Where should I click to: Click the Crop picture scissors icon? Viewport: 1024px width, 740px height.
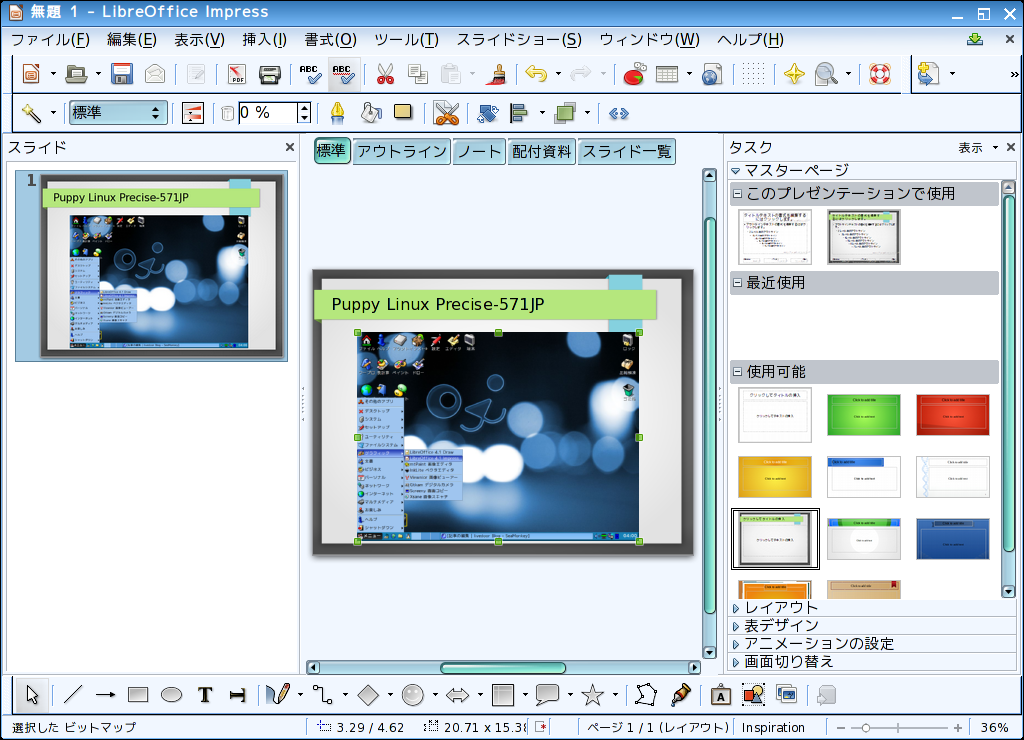[x=447, y=113]
